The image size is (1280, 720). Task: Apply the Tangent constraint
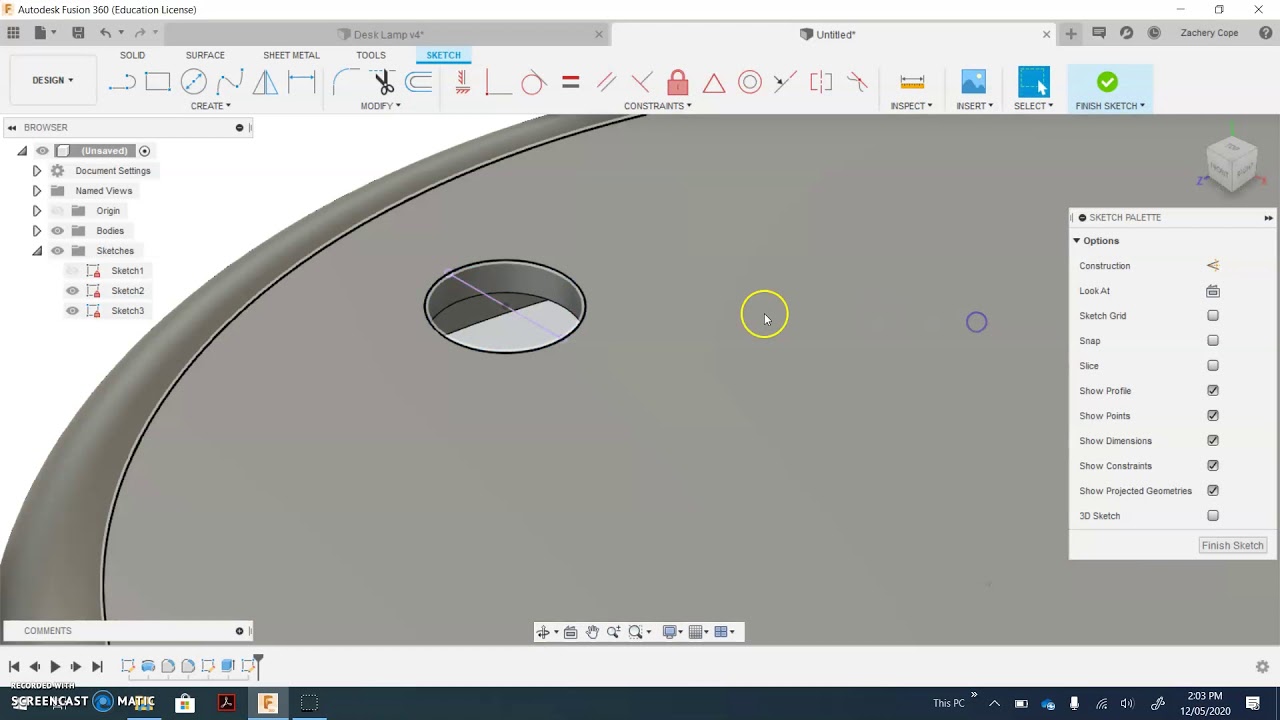(x=533, y=82)
